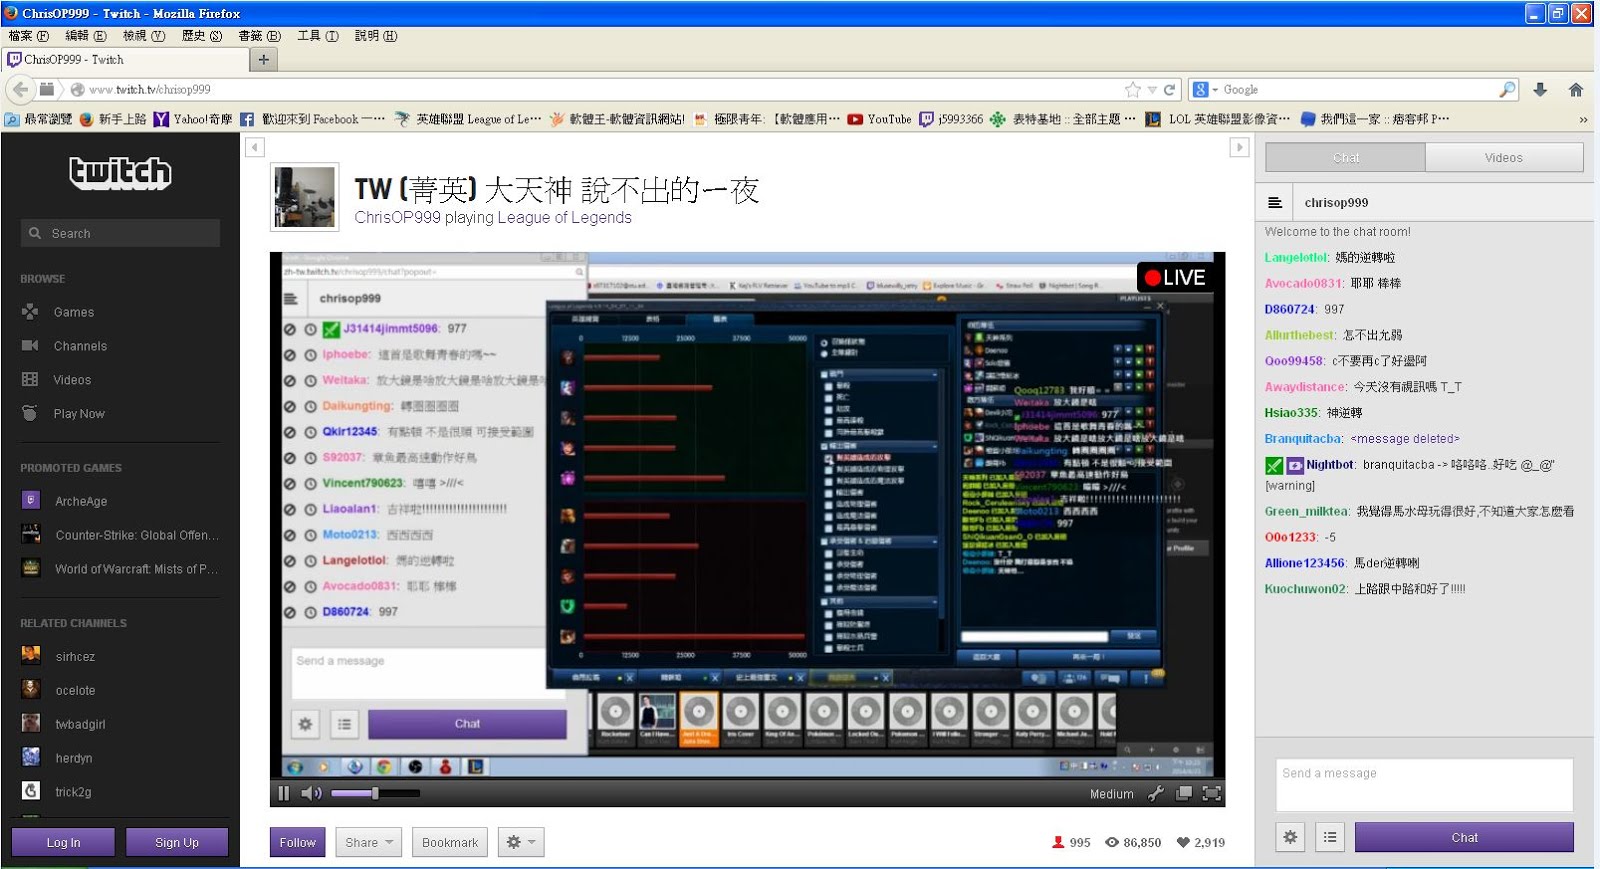Send message with Chat button

coord(1464,837)
